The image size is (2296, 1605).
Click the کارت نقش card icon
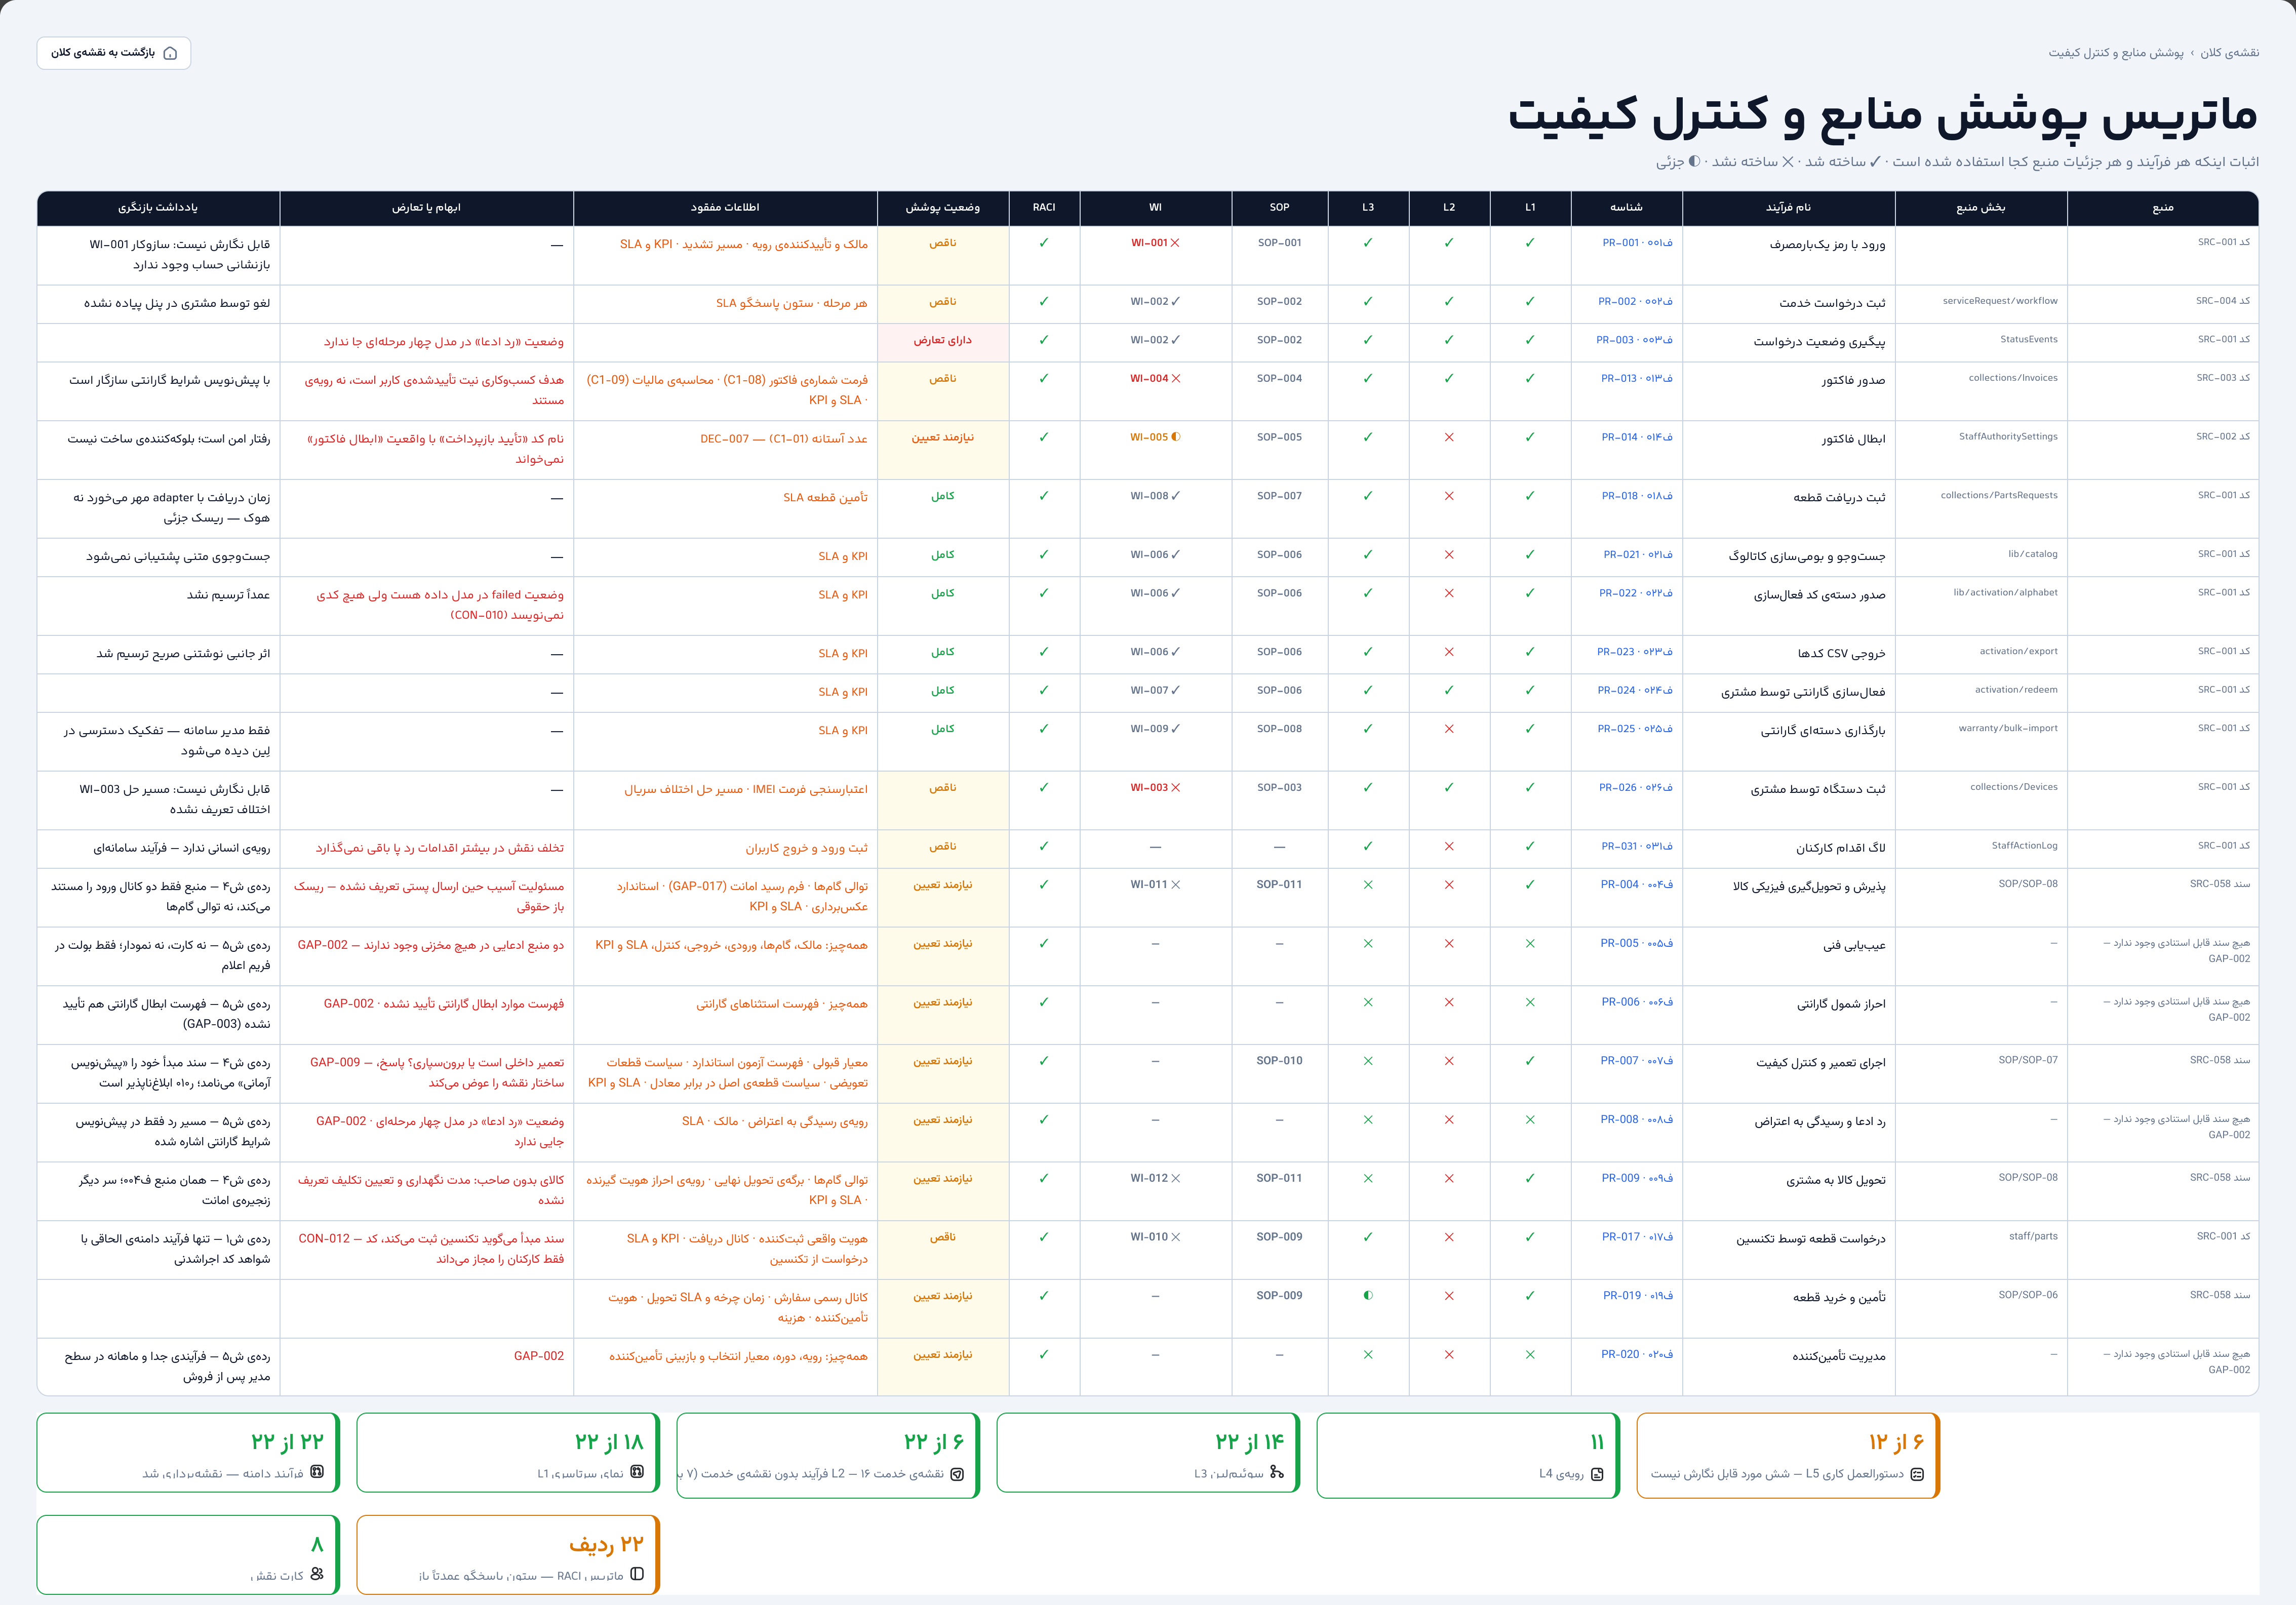click(x=317, y=1574)
